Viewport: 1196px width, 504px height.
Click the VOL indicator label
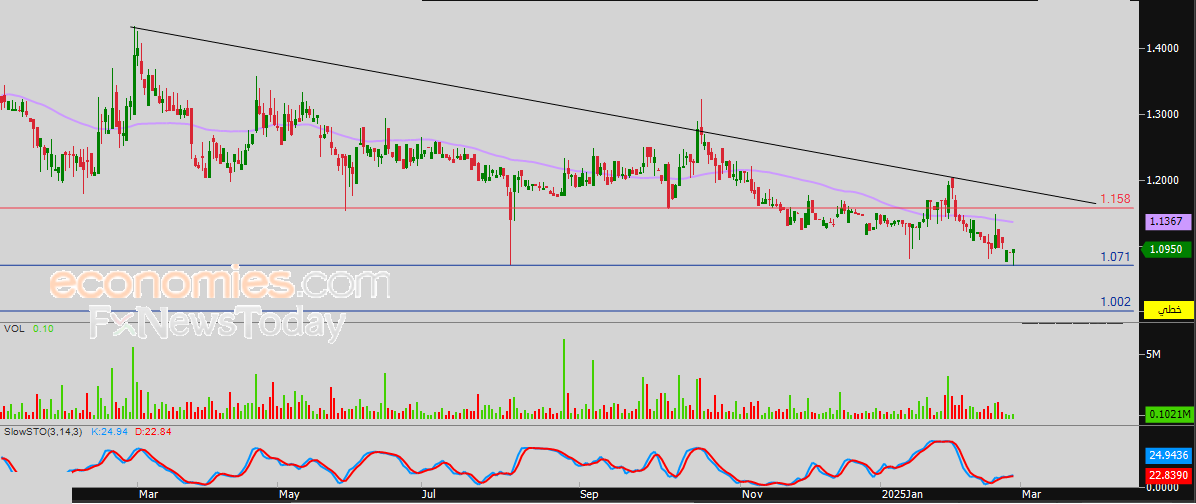click(13, 328)
